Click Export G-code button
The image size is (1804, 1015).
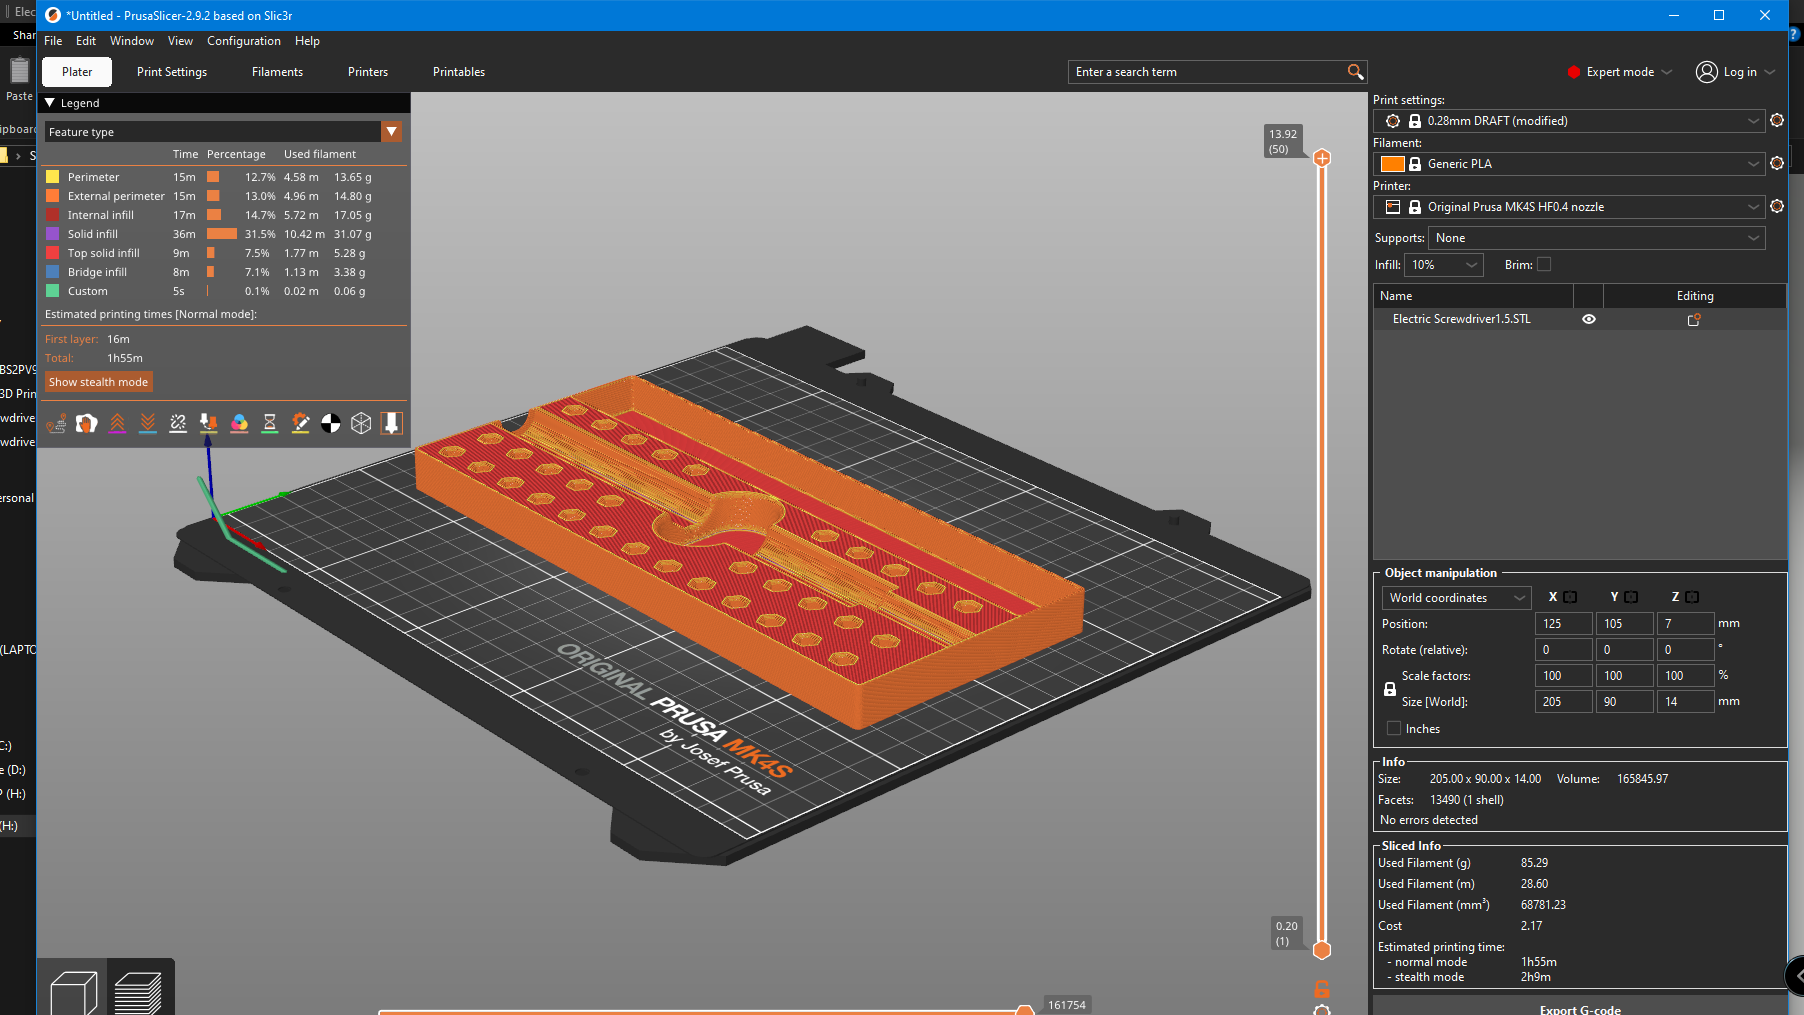coord(1580,1006)
